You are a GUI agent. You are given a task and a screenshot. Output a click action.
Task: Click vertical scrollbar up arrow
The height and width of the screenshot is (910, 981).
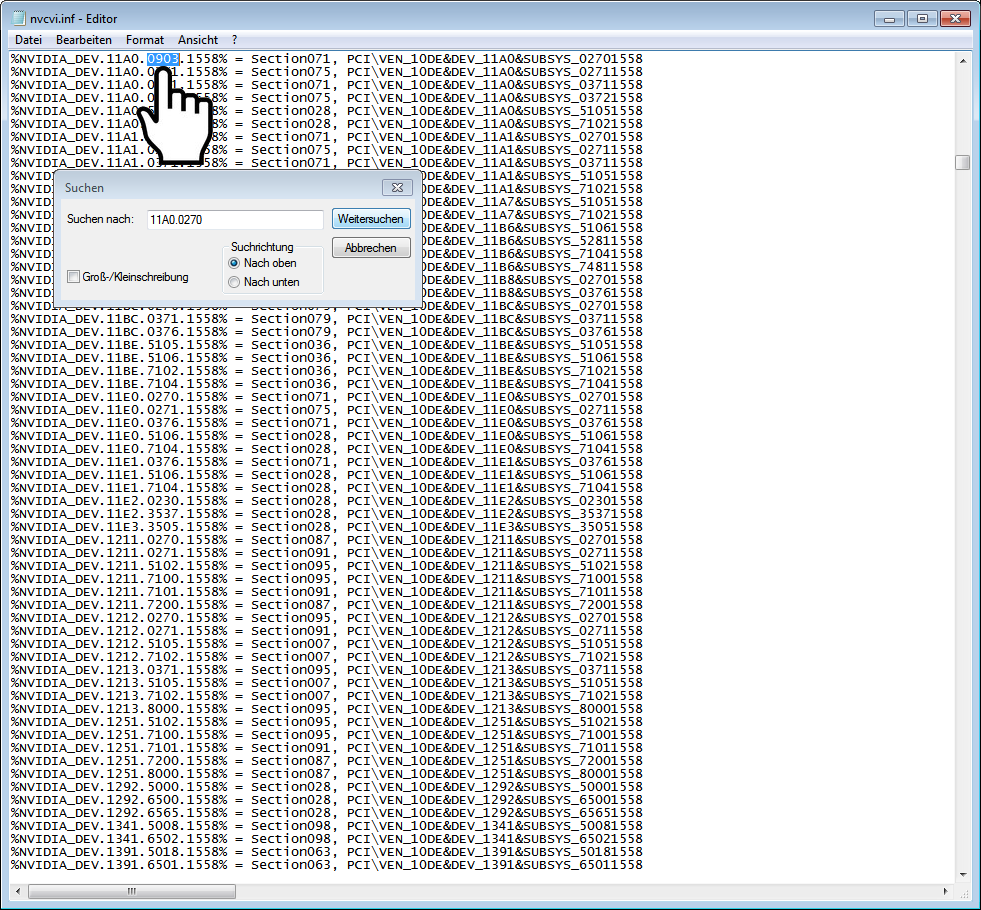[x=963, y=61]
